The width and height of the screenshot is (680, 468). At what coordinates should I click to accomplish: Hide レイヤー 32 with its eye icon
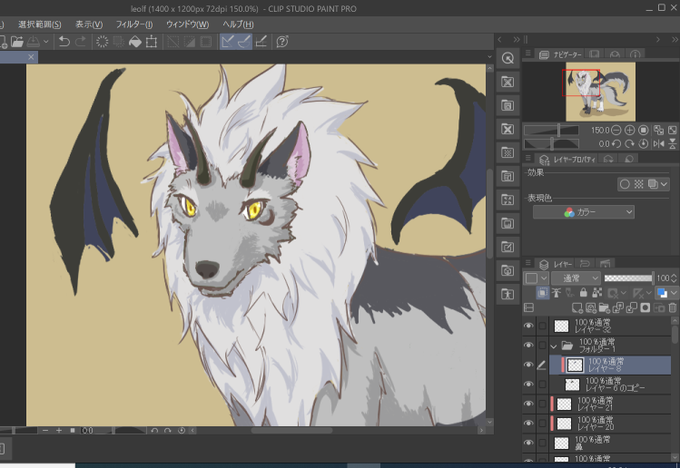[529, 326]
